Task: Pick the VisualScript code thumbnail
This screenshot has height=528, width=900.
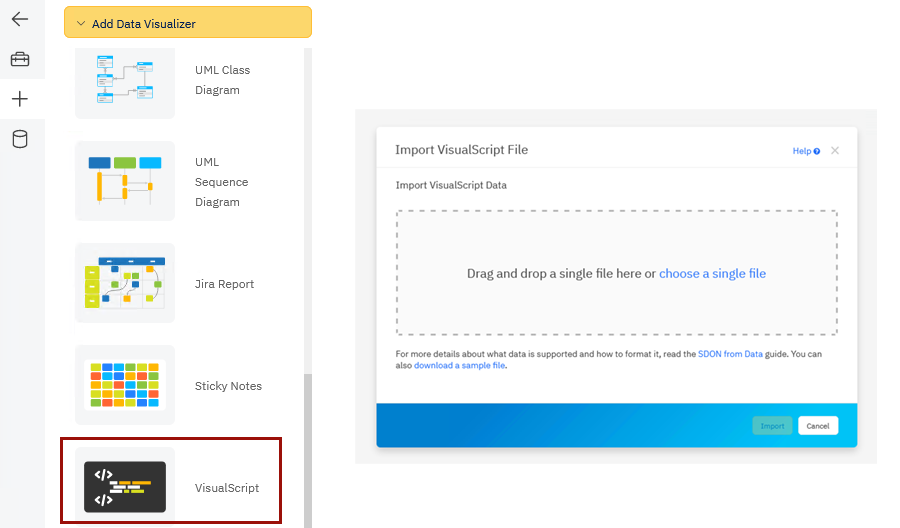Action: pyautogui.click(x=125, y=487)
